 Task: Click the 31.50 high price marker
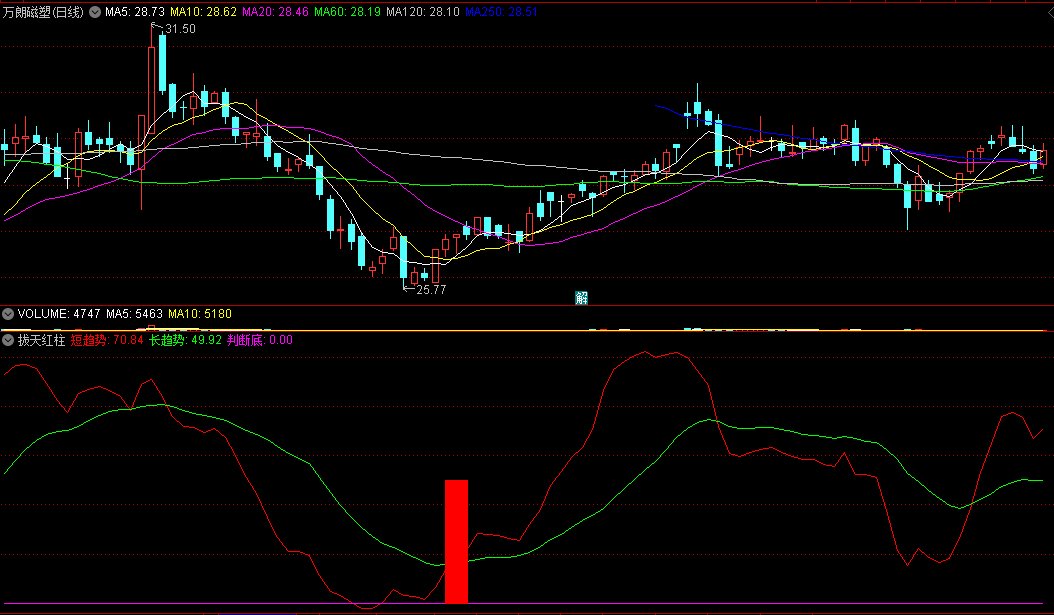[x=180, y=29]
